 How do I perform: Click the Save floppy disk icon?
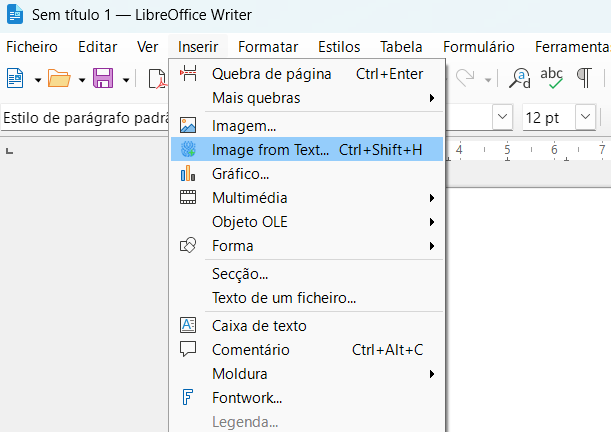pyautogui.click(x=103, y=78)
